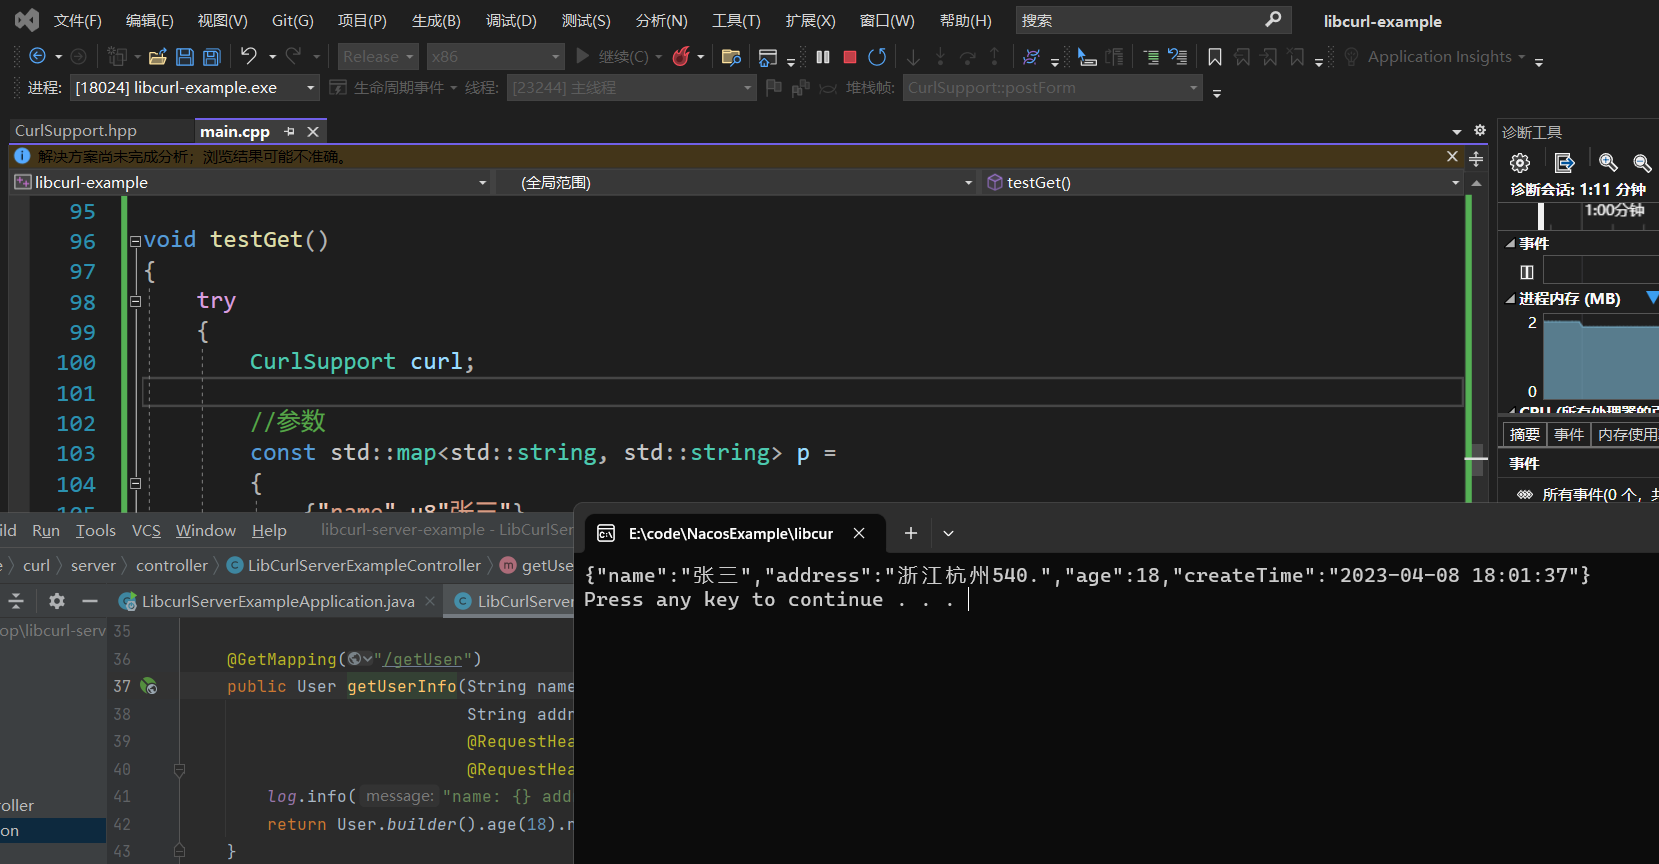1659x864 pixels.
Task: Open the 摘要 tab in diagnostics
Action: 1524,434
